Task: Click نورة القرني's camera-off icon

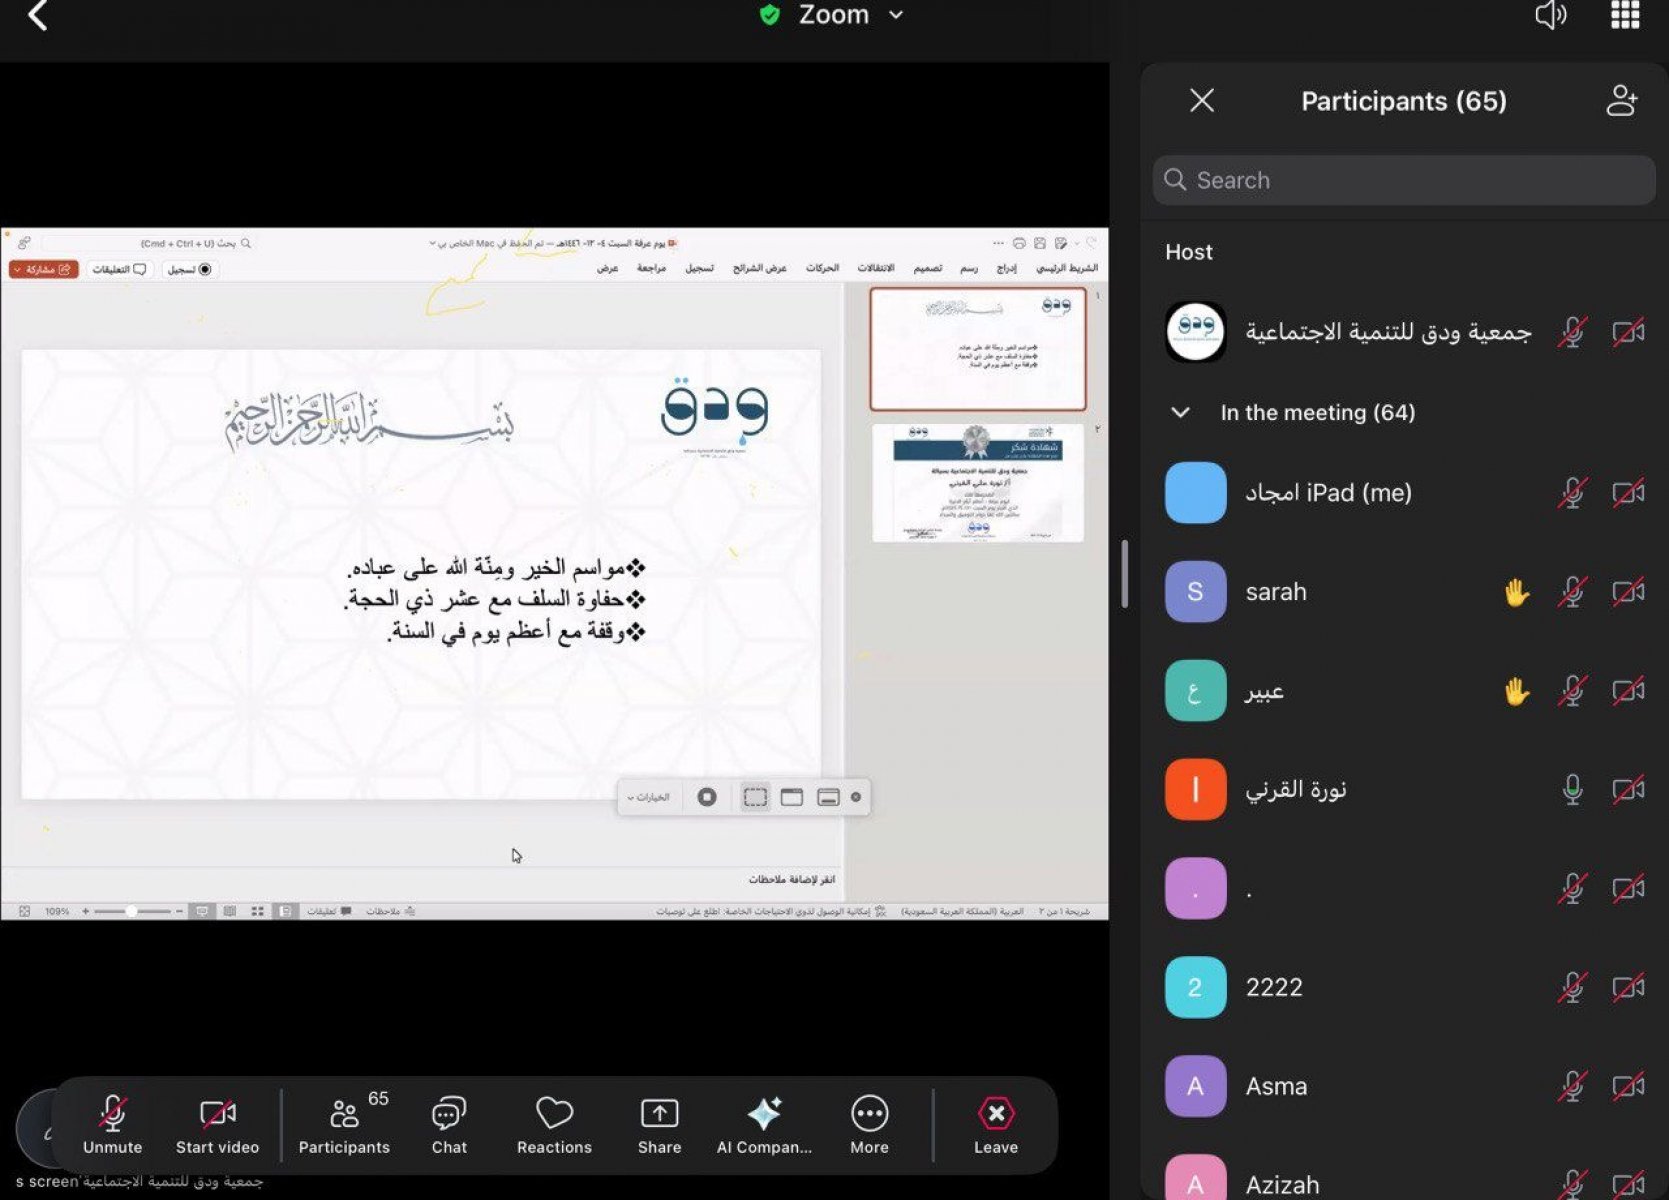Action: tap(1628, 790)
